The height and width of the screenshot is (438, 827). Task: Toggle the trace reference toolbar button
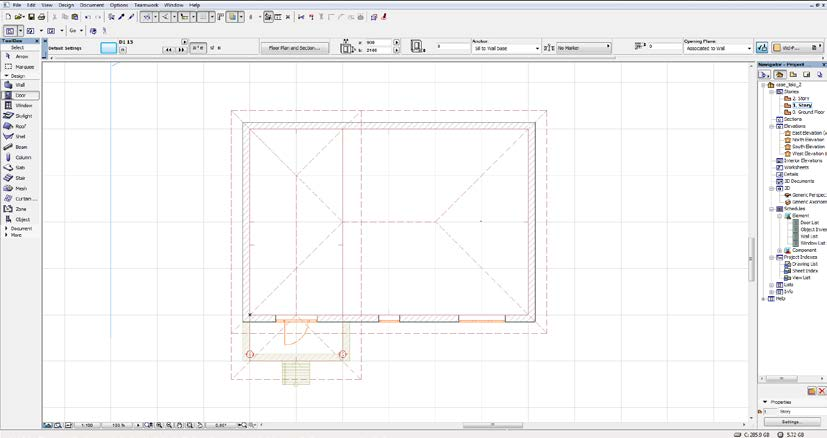pyautogui.click(x=233, y=17)
